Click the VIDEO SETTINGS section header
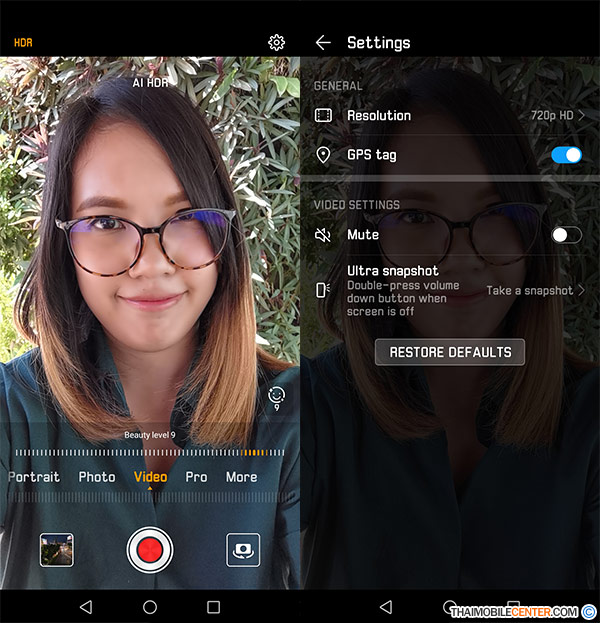This screenshot has width=600, height=623. (357, 205)
